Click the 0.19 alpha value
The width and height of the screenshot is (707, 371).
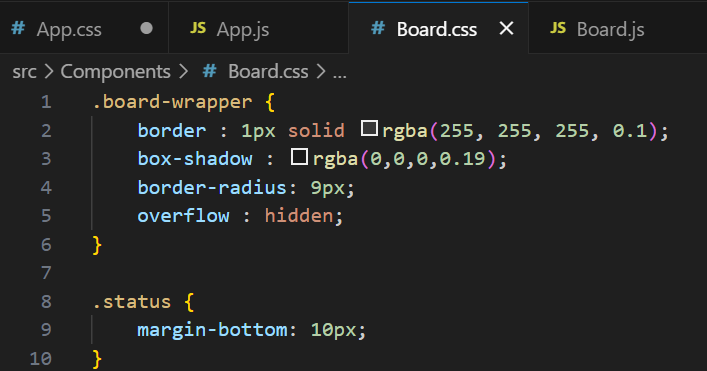tap(462, 159)
